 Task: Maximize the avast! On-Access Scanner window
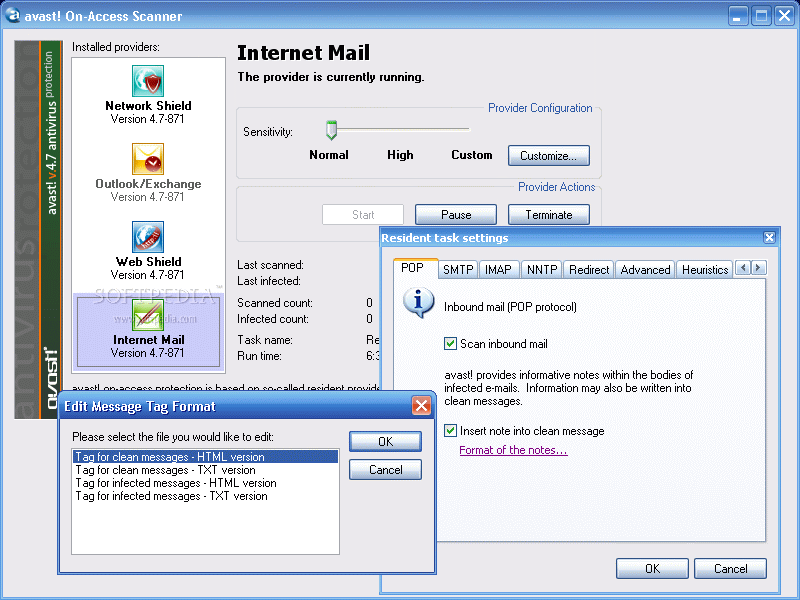pos(761,16)
